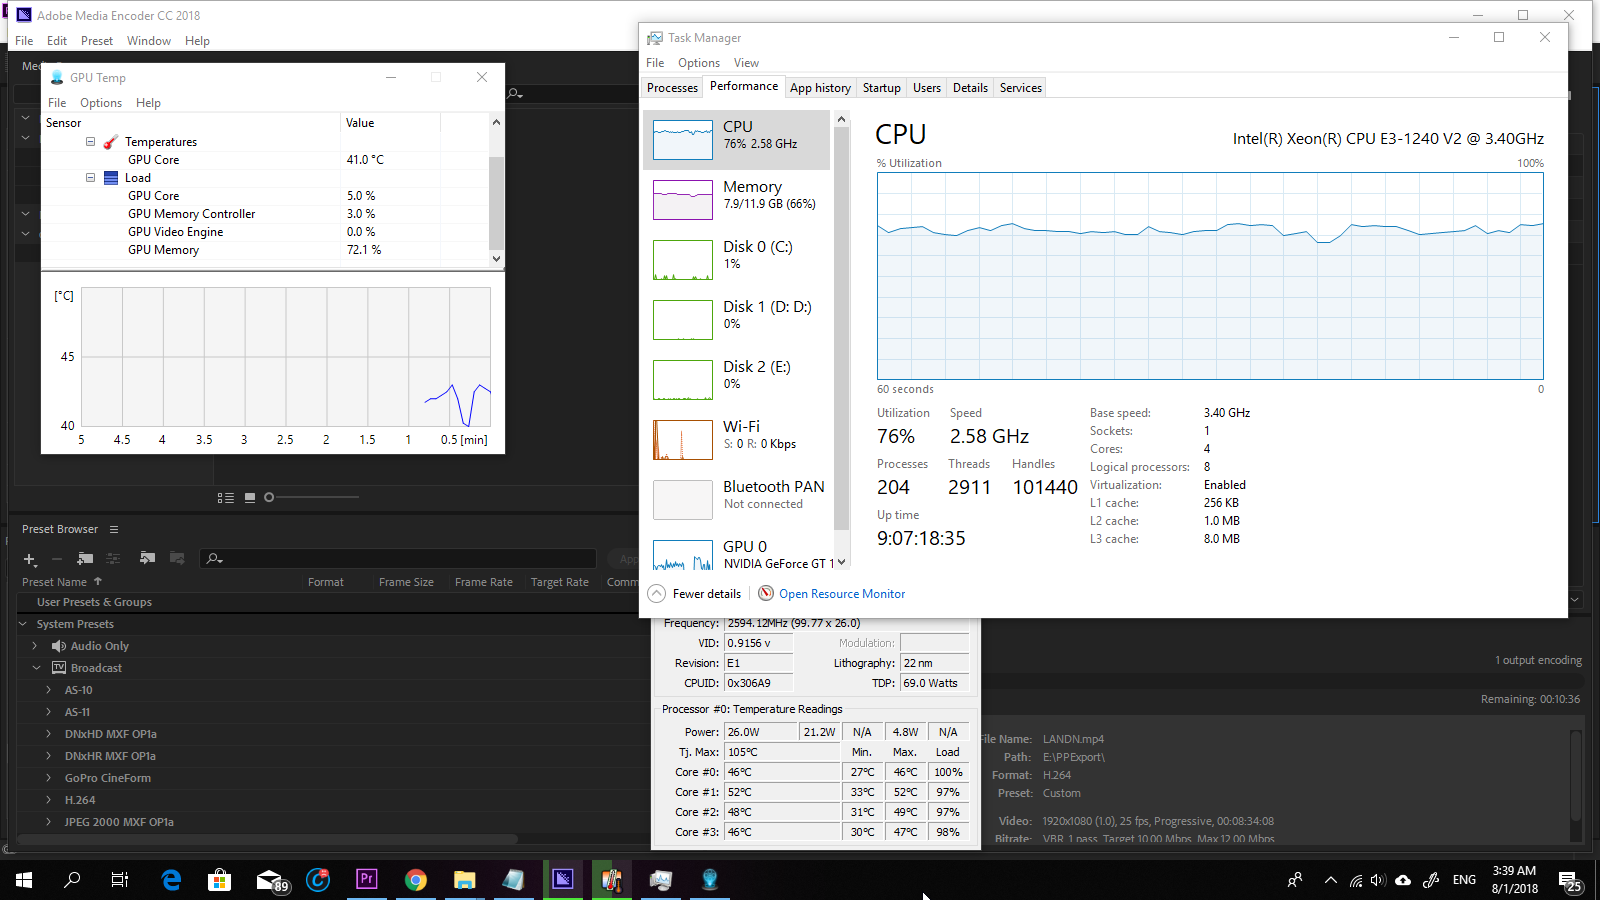The width and height of the screenshot is (1600, 900).
Task: Open the Preset Browser panel menu icon
Action: coord(114,529)
